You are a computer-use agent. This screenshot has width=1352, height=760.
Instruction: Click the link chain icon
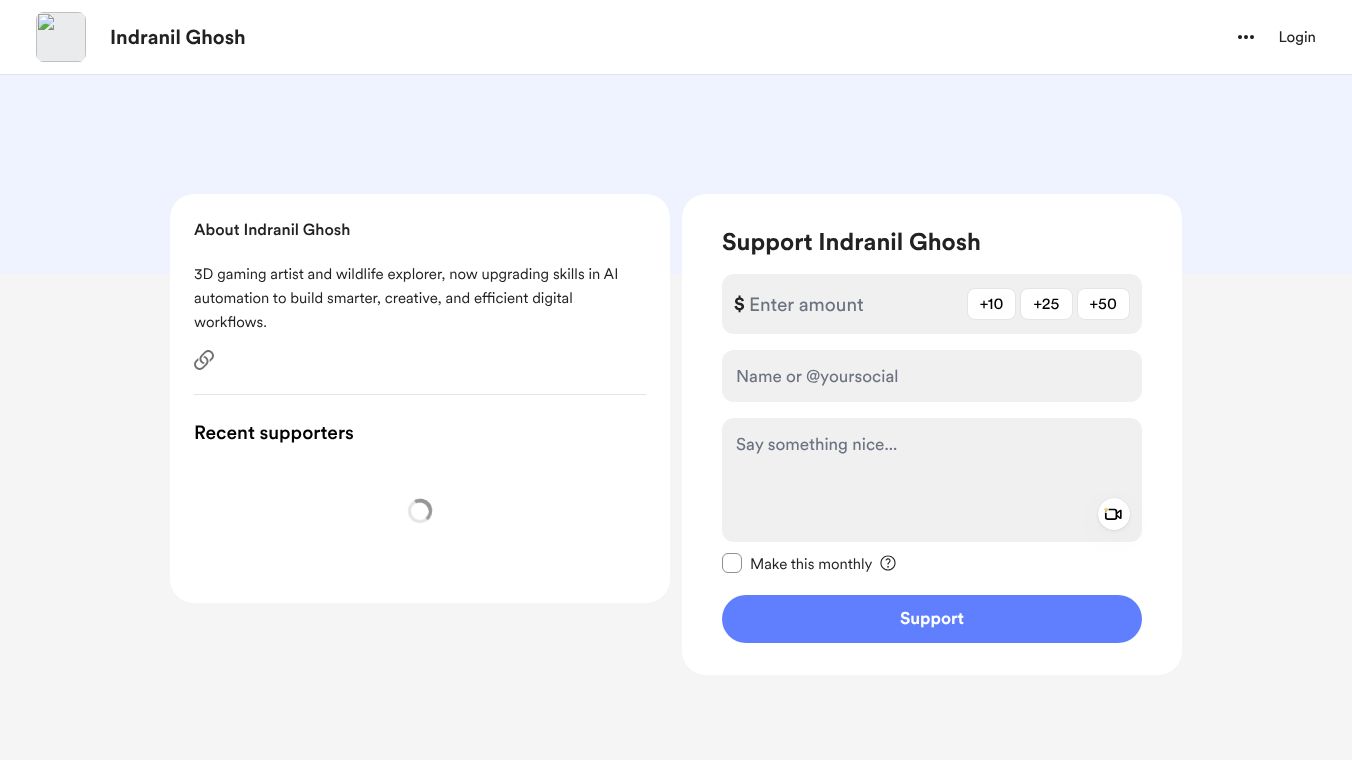click(x=204, y=360)
